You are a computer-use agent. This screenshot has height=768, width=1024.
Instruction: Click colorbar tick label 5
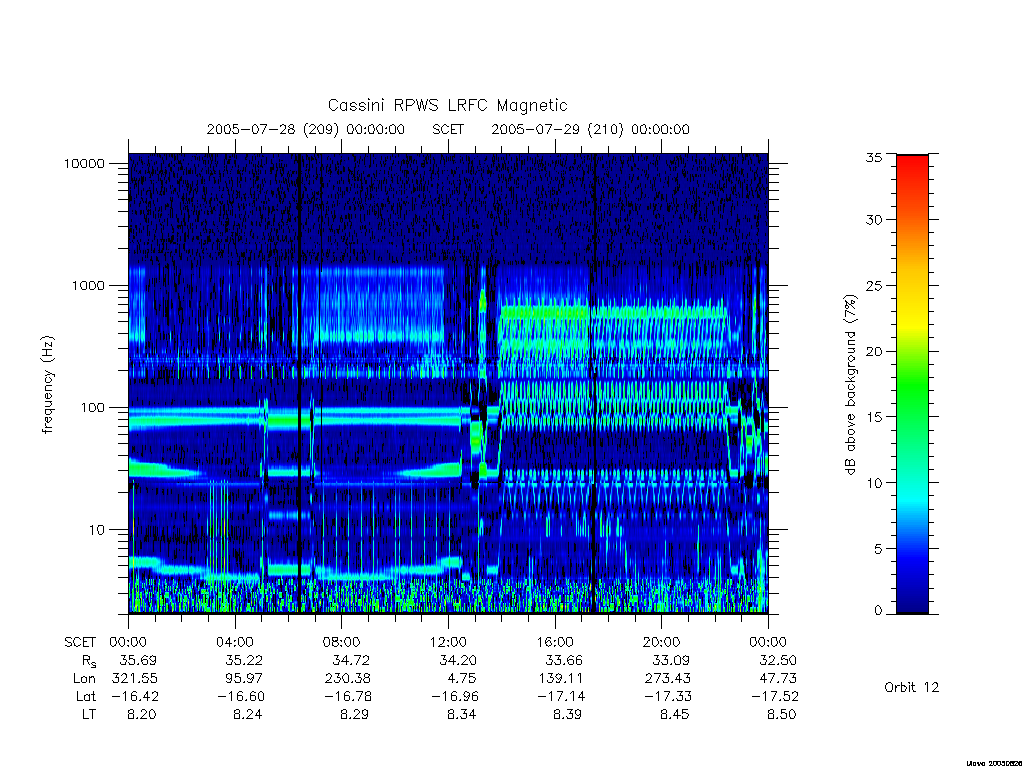878,549
